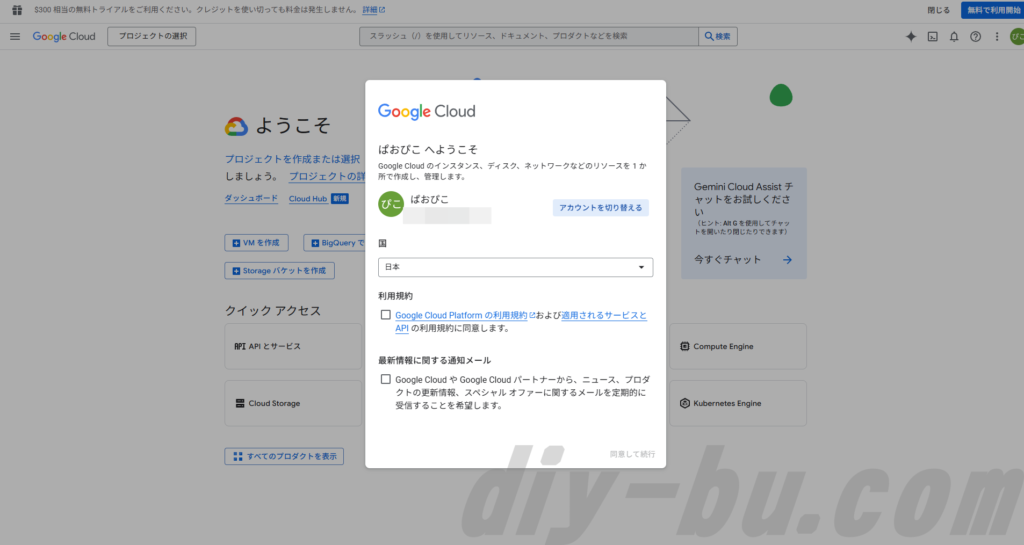Open the three-dot settings menu
Viewport: 1024px width, 545px height.
point(997,37)
